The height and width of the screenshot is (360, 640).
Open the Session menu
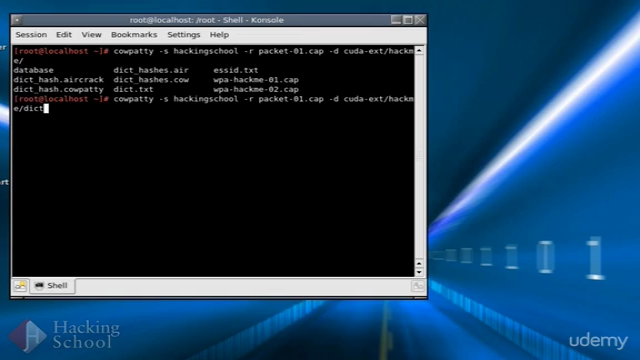coord(31,35)
